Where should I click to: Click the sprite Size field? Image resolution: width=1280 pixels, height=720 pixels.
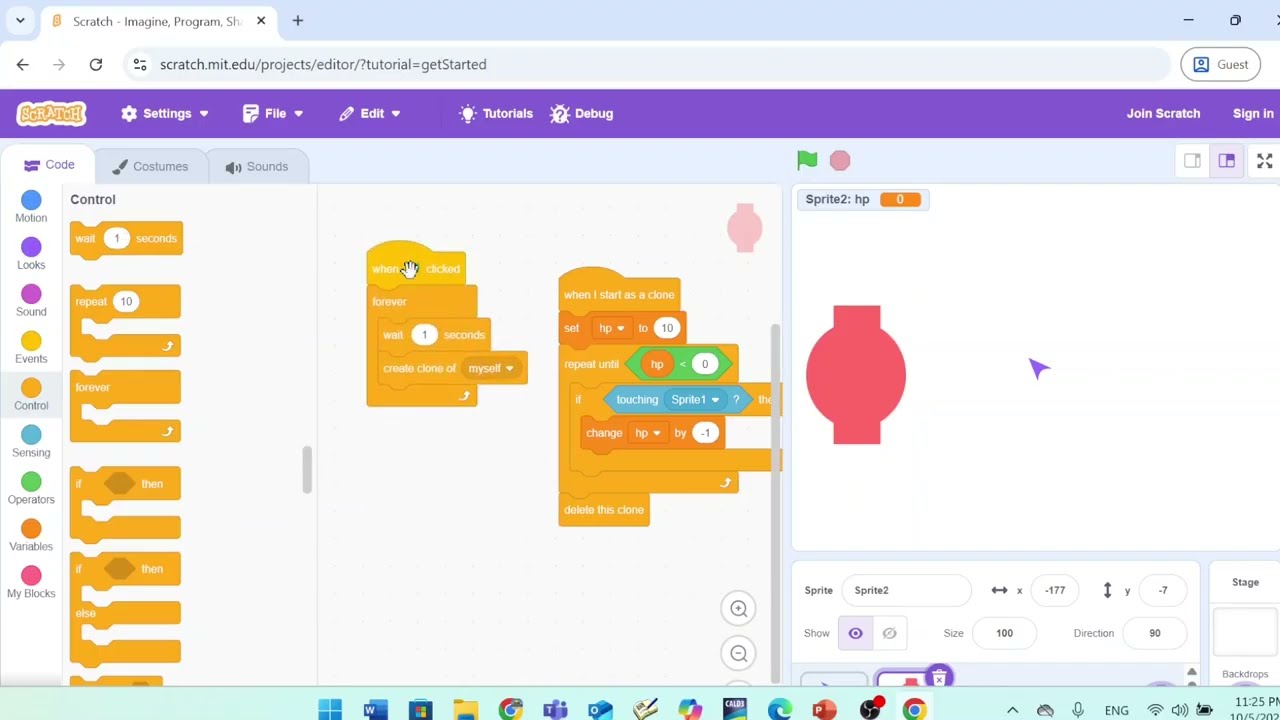pyautogui.click(x=1004, y=633)
